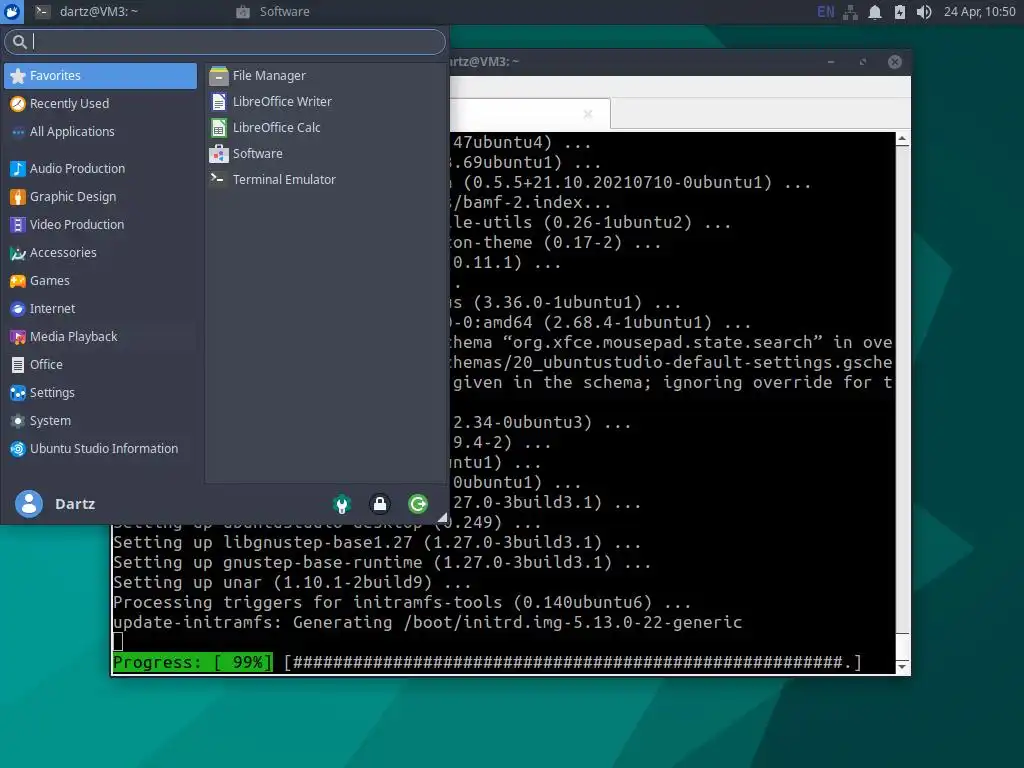Show All Applications category
Image resolution: width=1024 pixels, height=768 pixels.
point(101,132)
